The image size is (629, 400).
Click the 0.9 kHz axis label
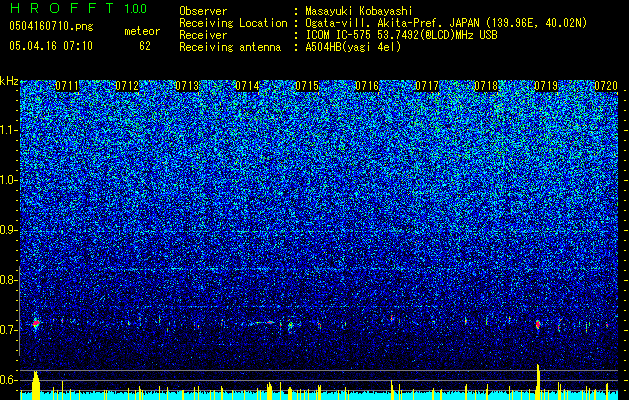9,230
